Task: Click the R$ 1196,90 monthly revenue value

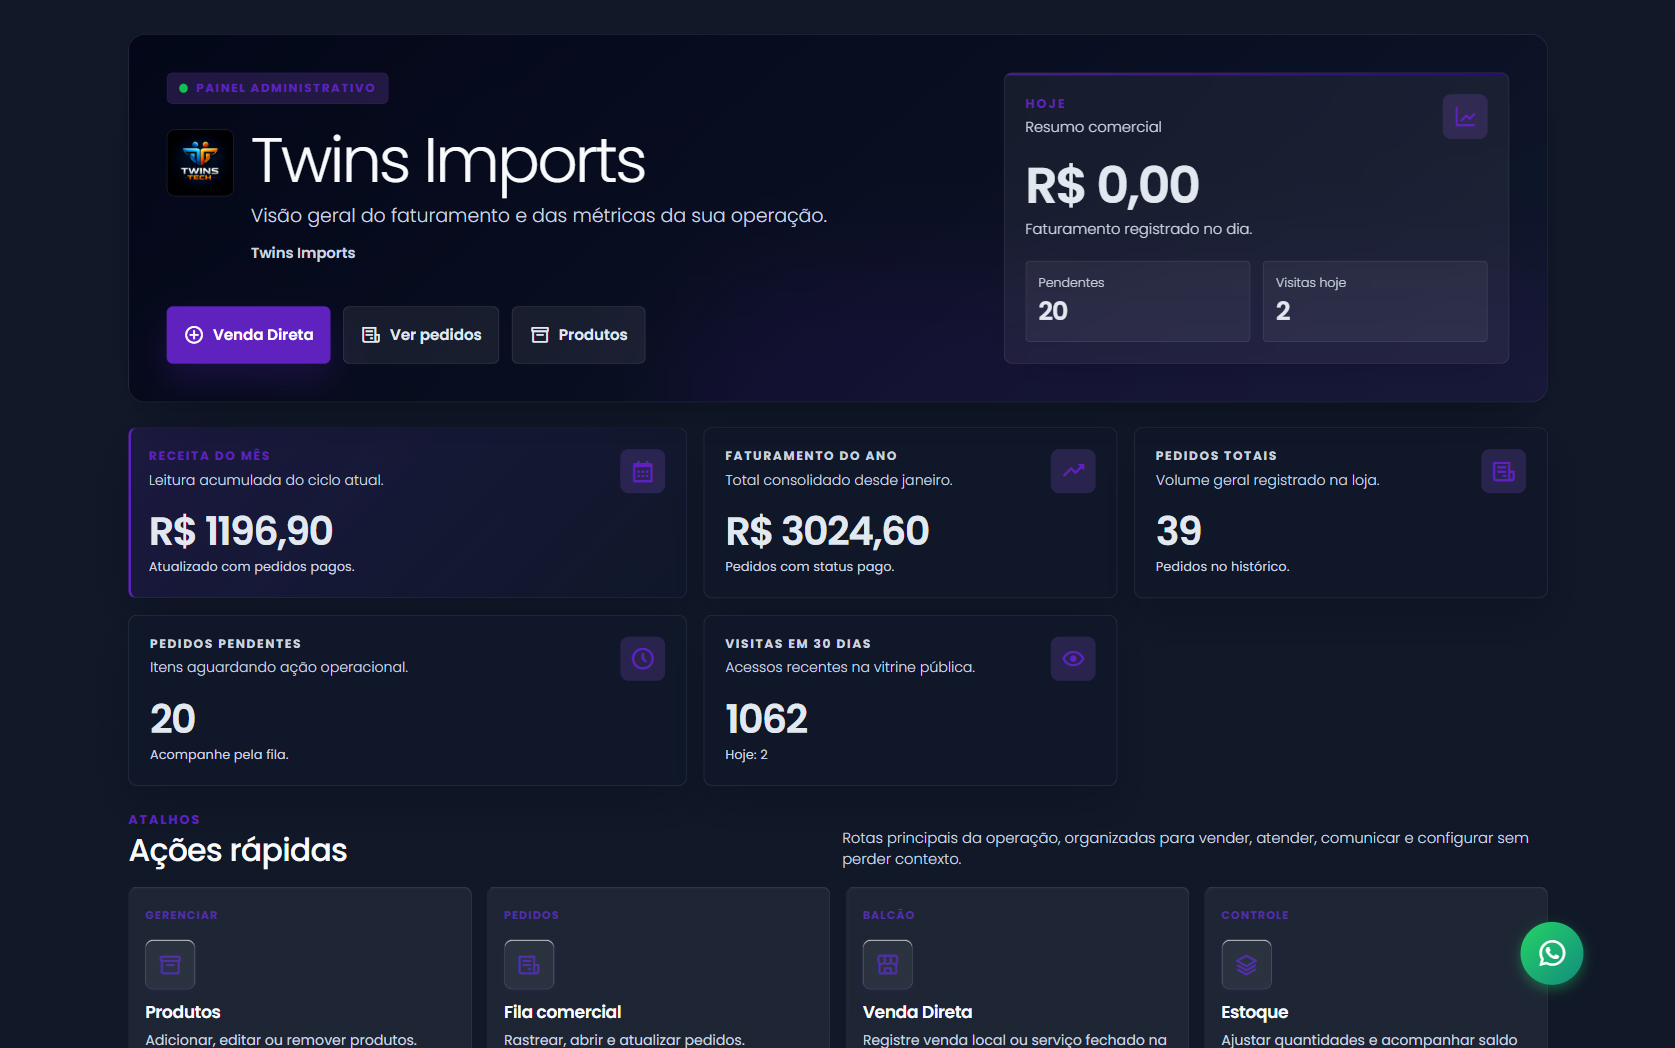Action: (241, 531)
